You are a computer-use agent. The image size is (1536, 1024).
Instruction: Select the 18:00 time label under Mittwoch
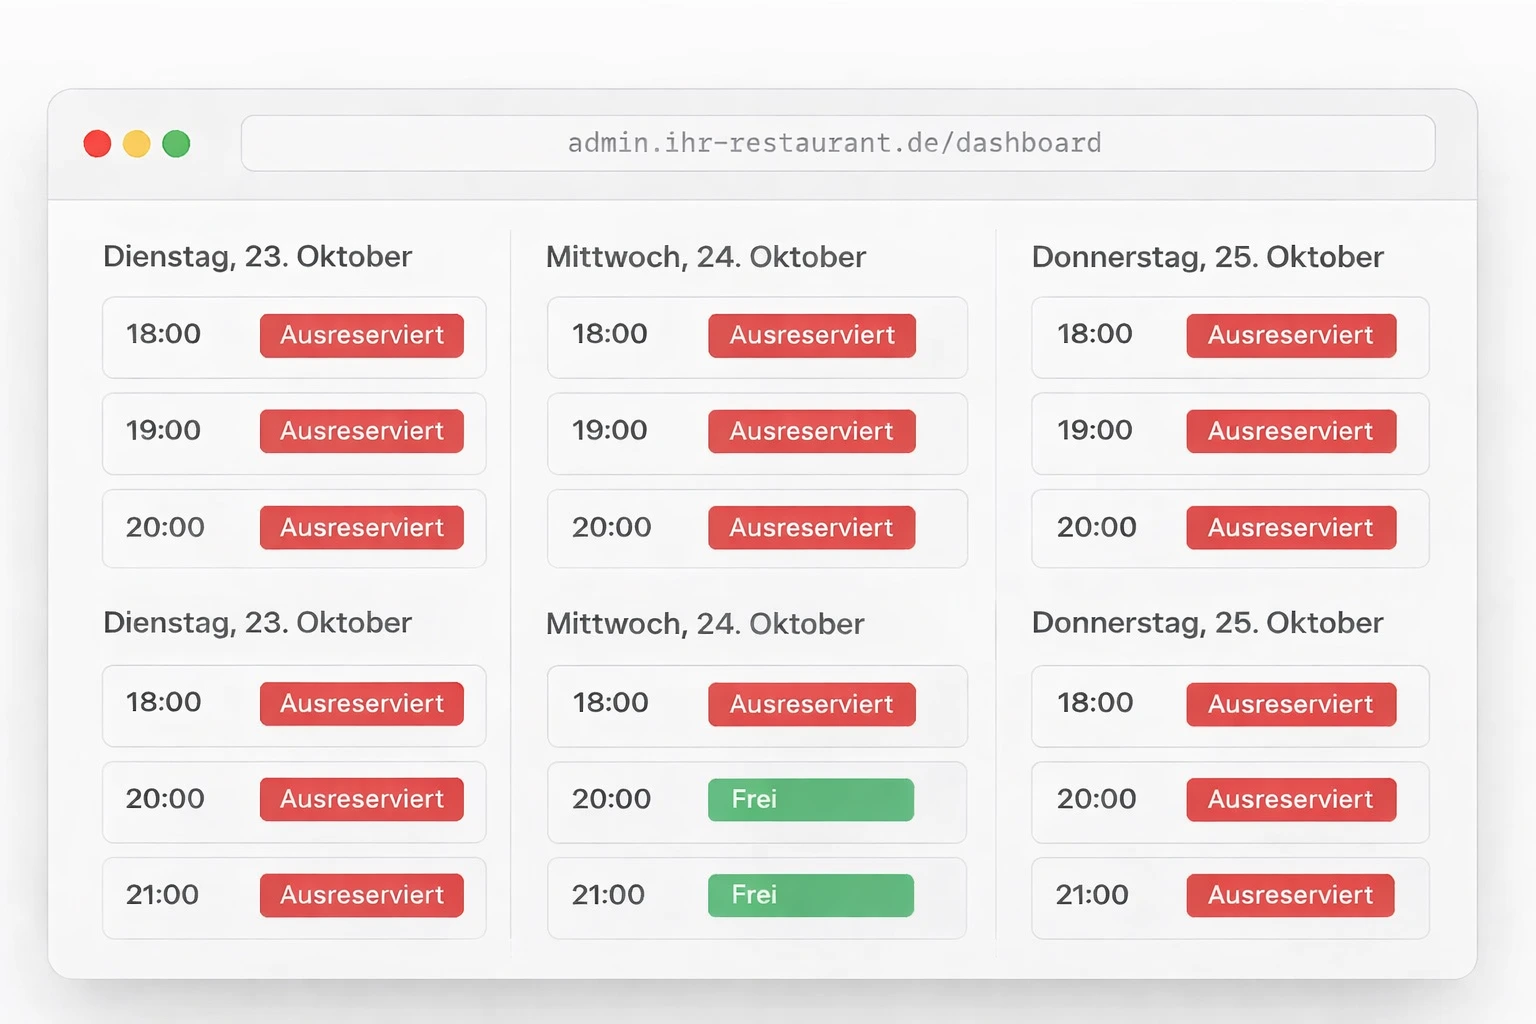pyautogui.click(x=609, y=335)
